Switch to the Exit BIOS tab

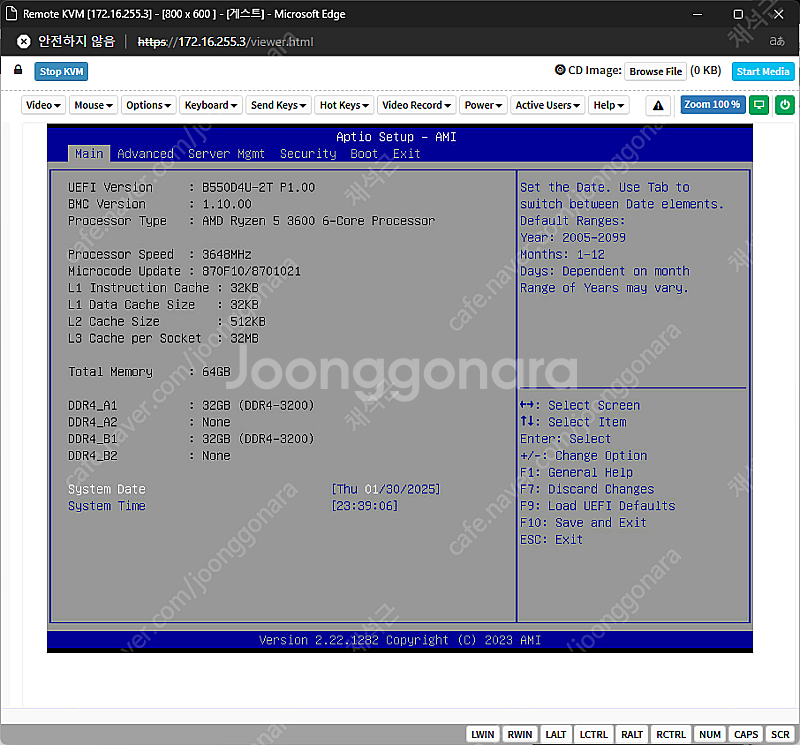pos(407,154)
